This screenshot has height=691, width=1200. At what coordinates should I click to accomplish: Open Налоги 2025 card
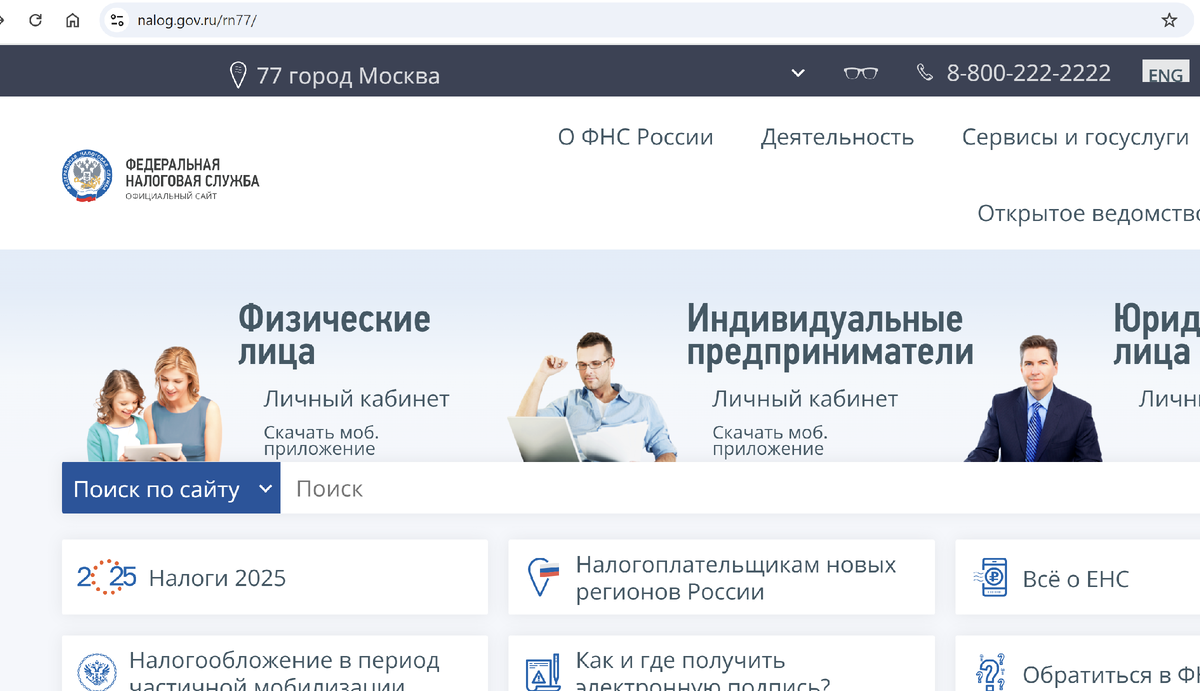coord(275,577)
